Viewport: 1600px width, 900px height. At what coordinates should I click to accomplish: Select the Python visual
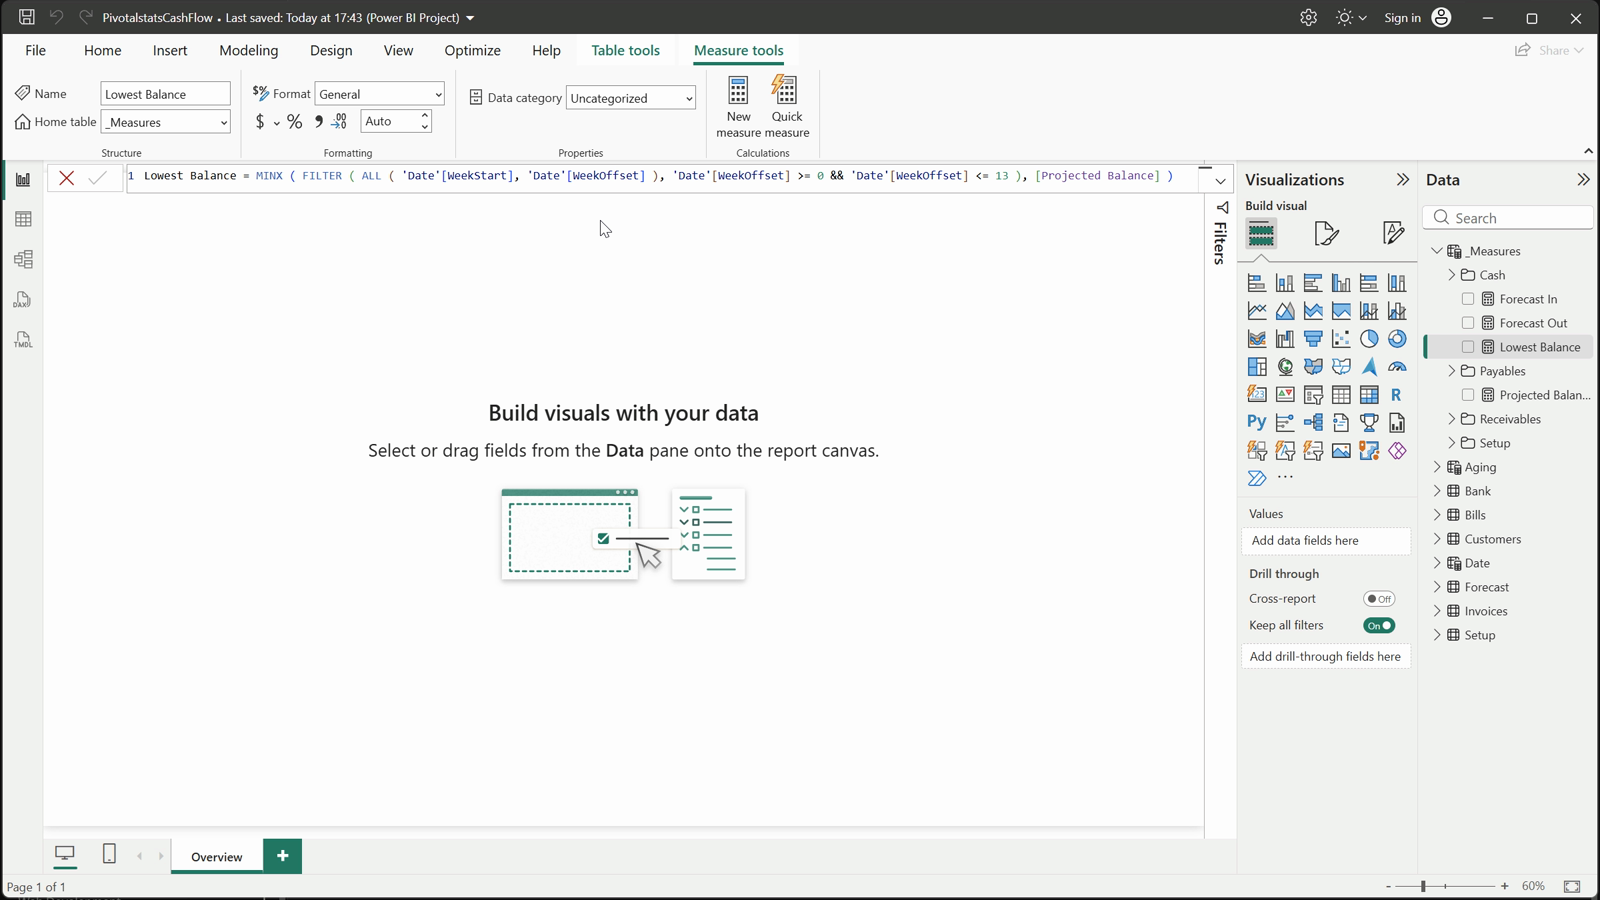[1257, 423]
